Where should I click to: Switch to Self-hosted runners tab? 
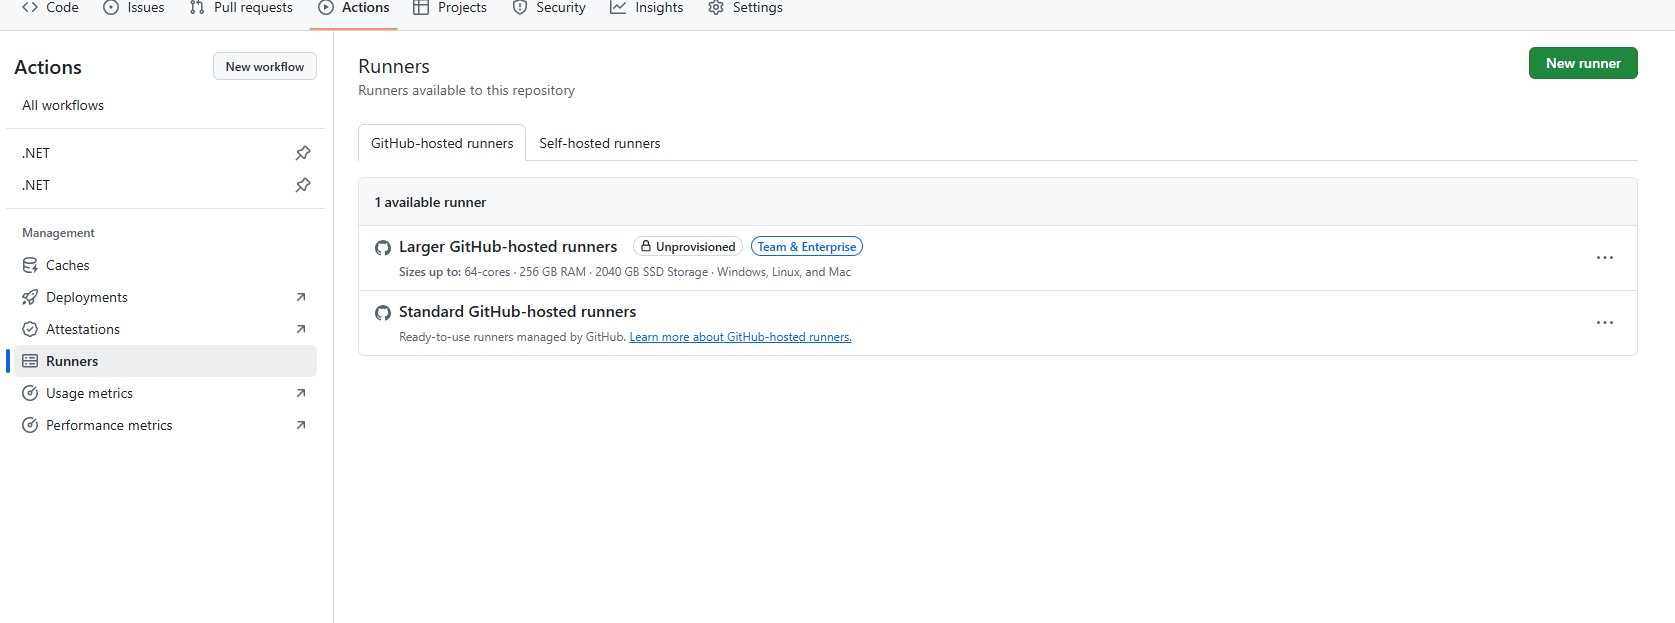tap(600, 143)
